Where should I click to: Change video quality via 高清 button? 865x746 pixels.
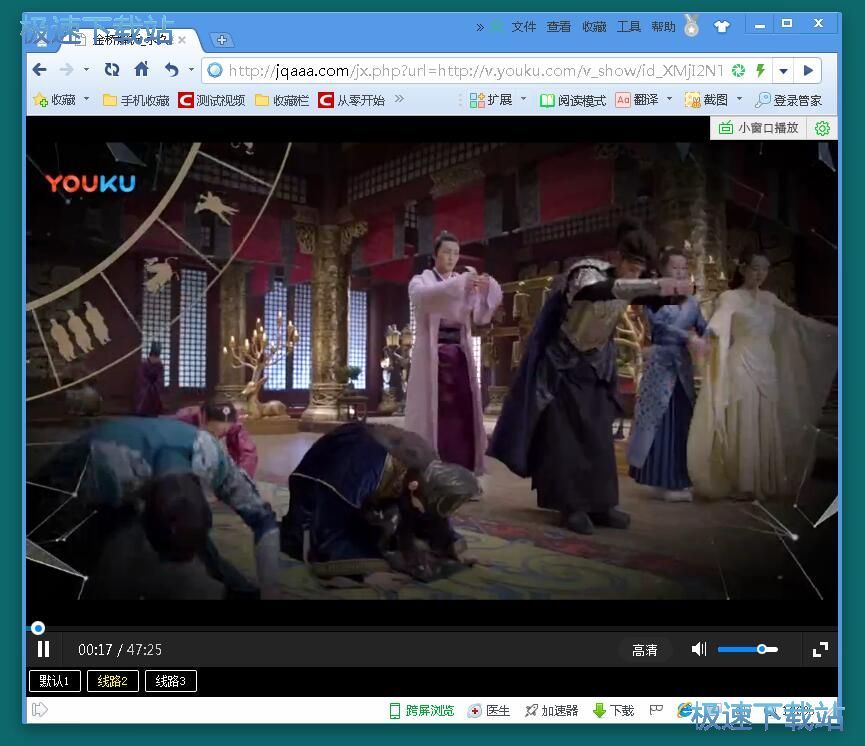645,650
